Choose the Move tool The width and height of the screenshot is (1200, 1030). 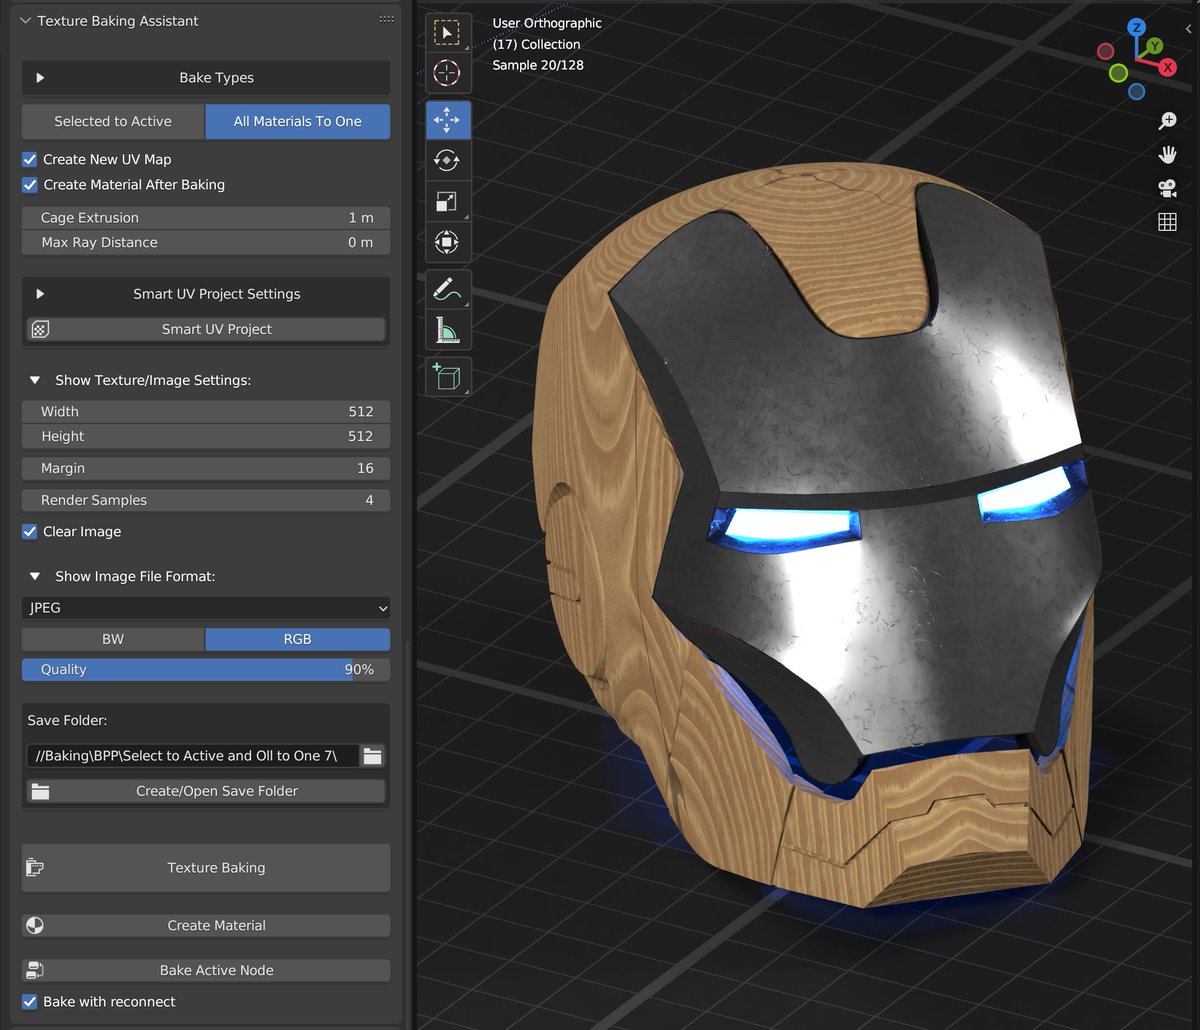click(447, 120)
